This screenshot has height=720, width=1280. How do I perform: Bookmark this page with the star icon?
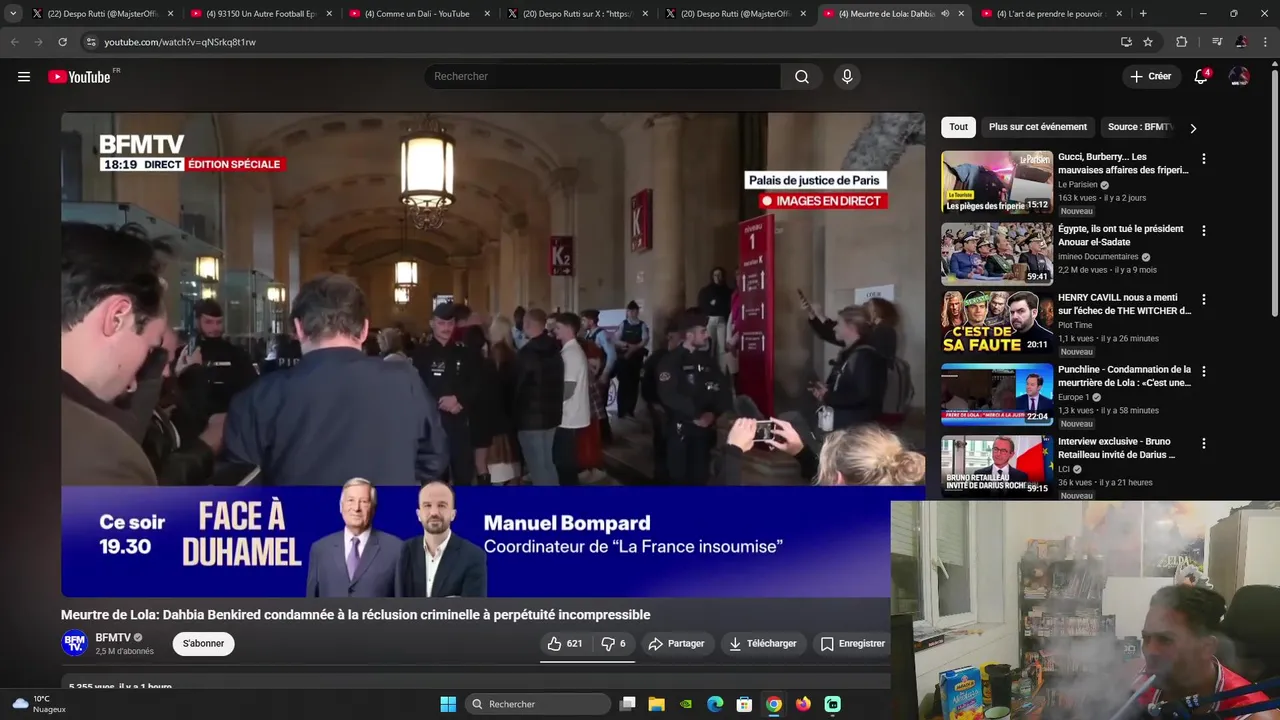point(1148,42)
